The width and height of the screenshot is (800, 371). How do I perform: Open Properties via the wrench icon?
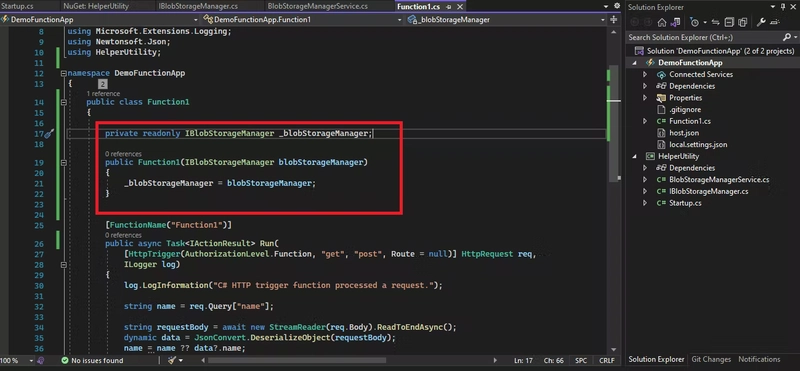(761, 22)
